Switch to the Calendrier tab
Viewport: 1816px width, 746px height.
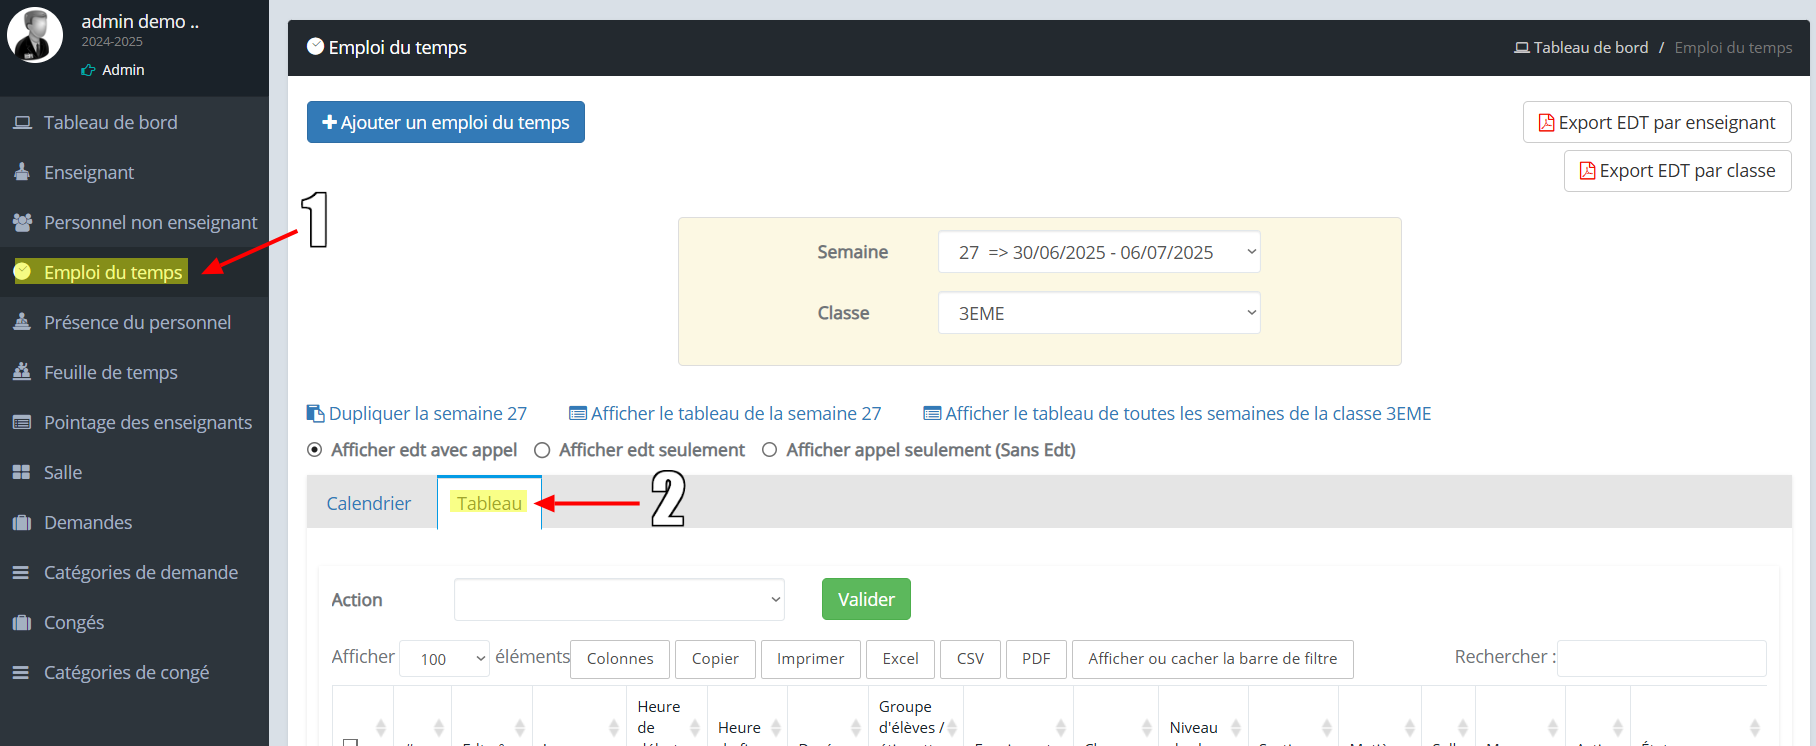pos(369,503)
